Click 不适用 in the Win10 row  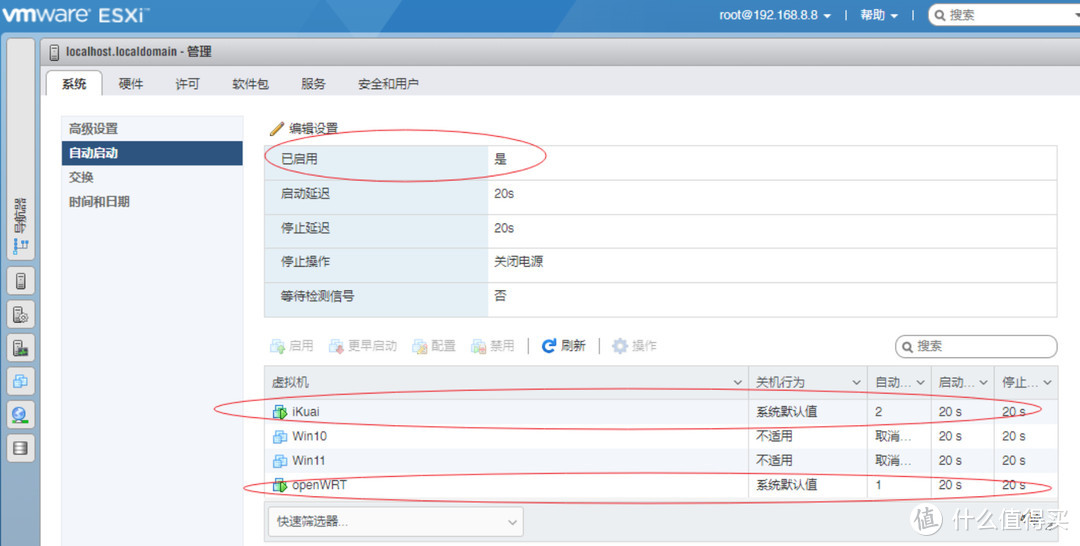click(x=774, y=437)
